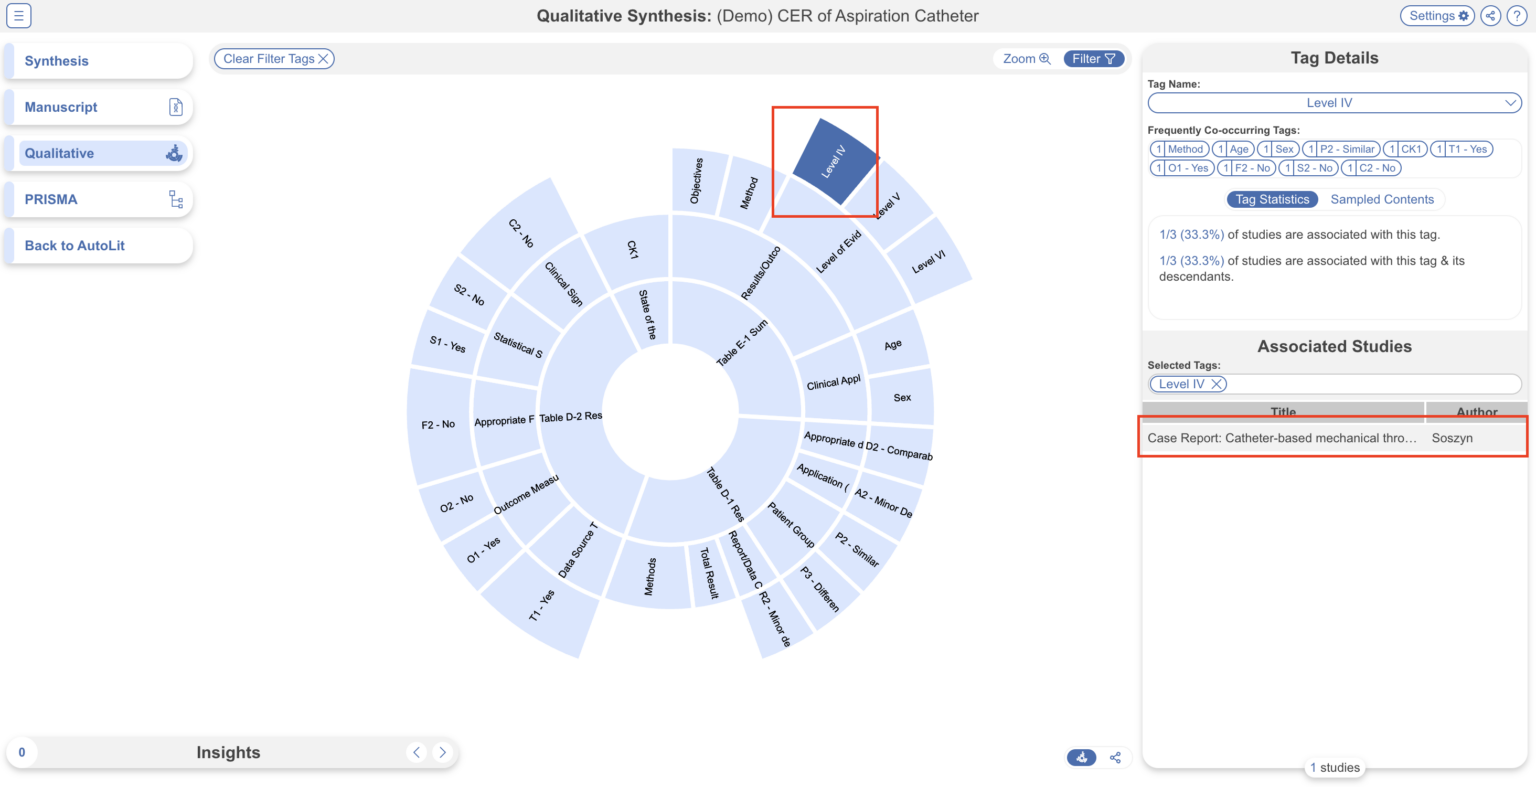Open the Tag Name dropdown showing Level IV
Viewport: 1536px width, 787px height.
(x=1334, y=102)
